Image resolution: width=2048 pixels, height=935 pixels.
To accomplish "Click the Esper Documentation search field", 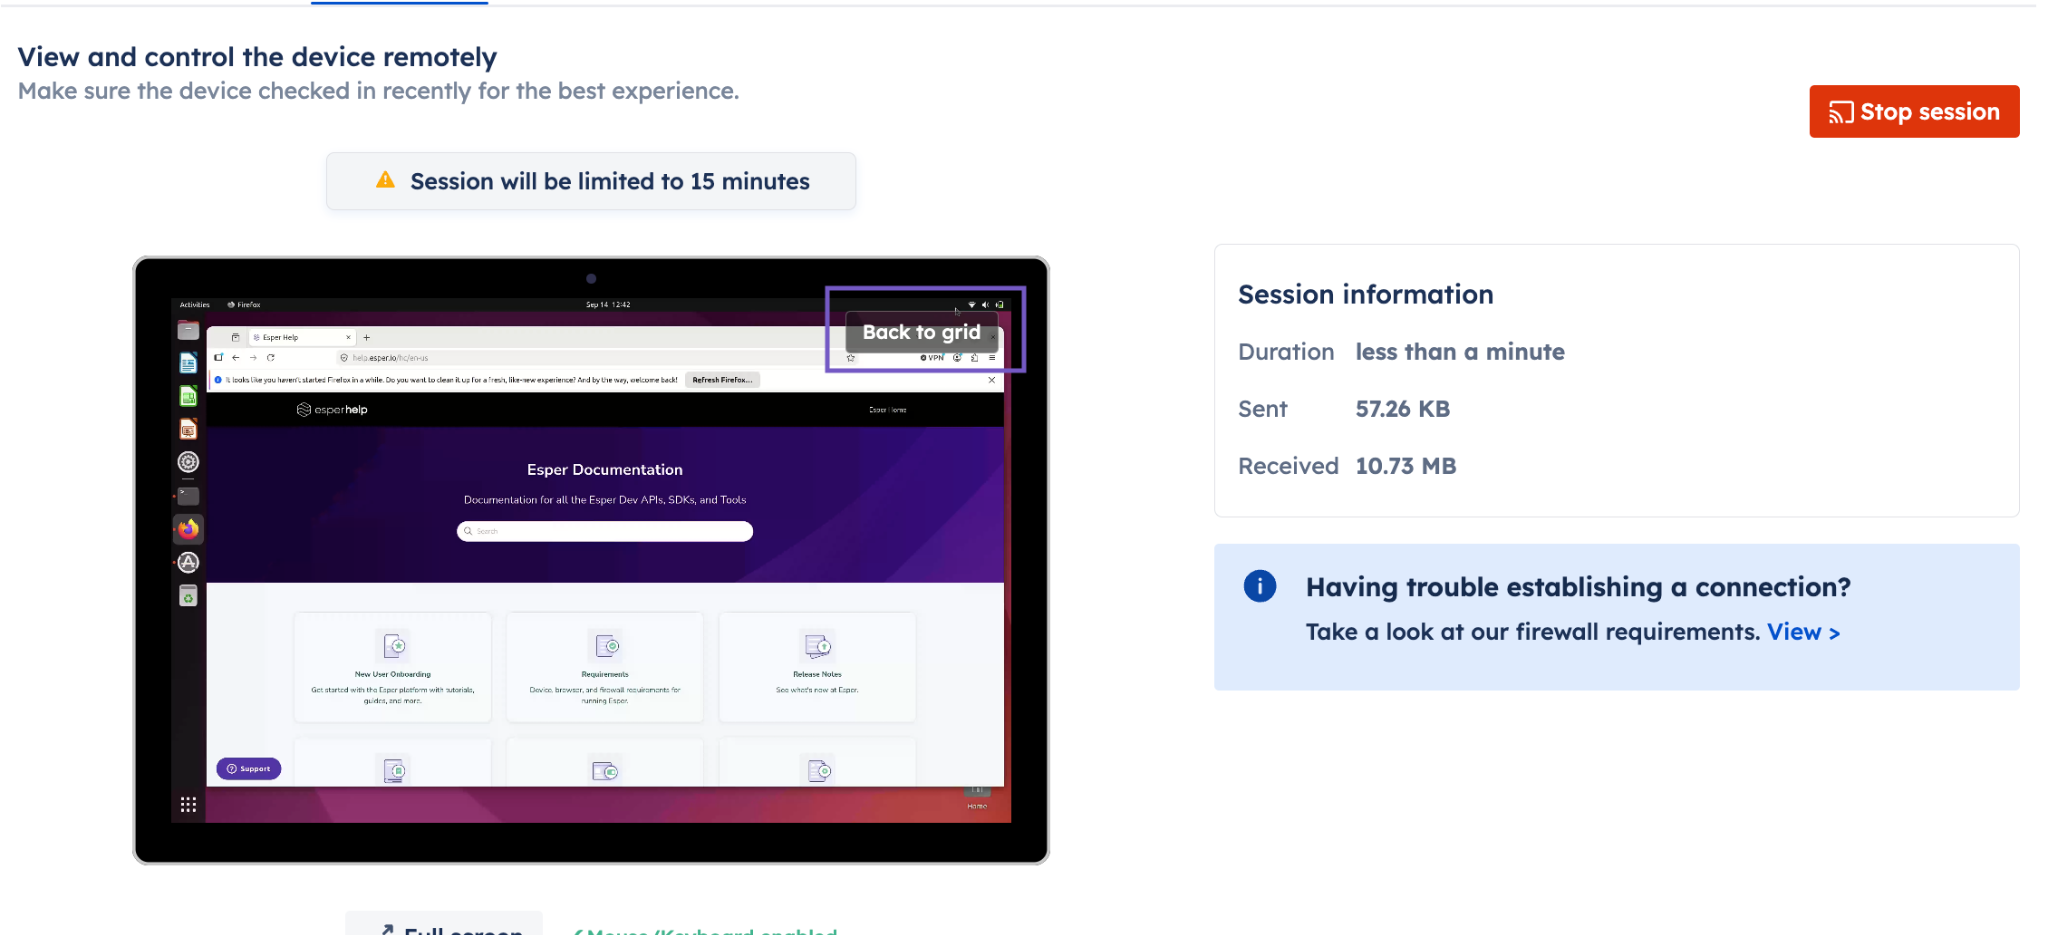I will pyautogui.click(x=605, y=531).
